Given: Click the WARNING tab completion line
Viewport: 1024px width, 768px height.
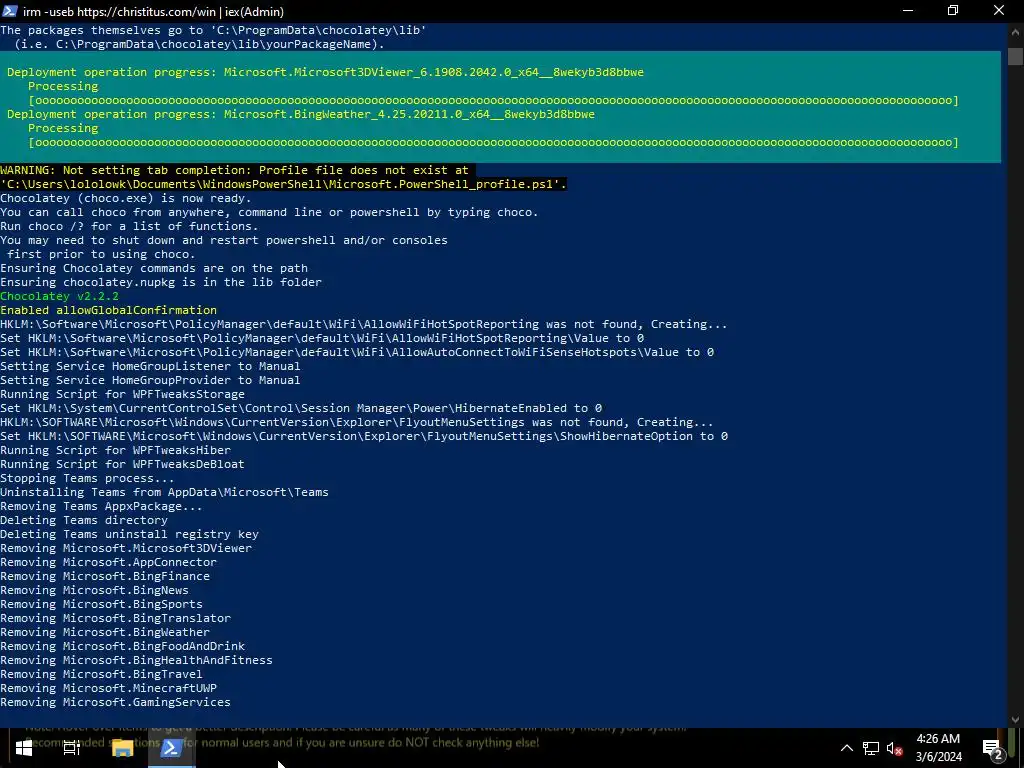Looking at the screenshot, I should 234,170.
